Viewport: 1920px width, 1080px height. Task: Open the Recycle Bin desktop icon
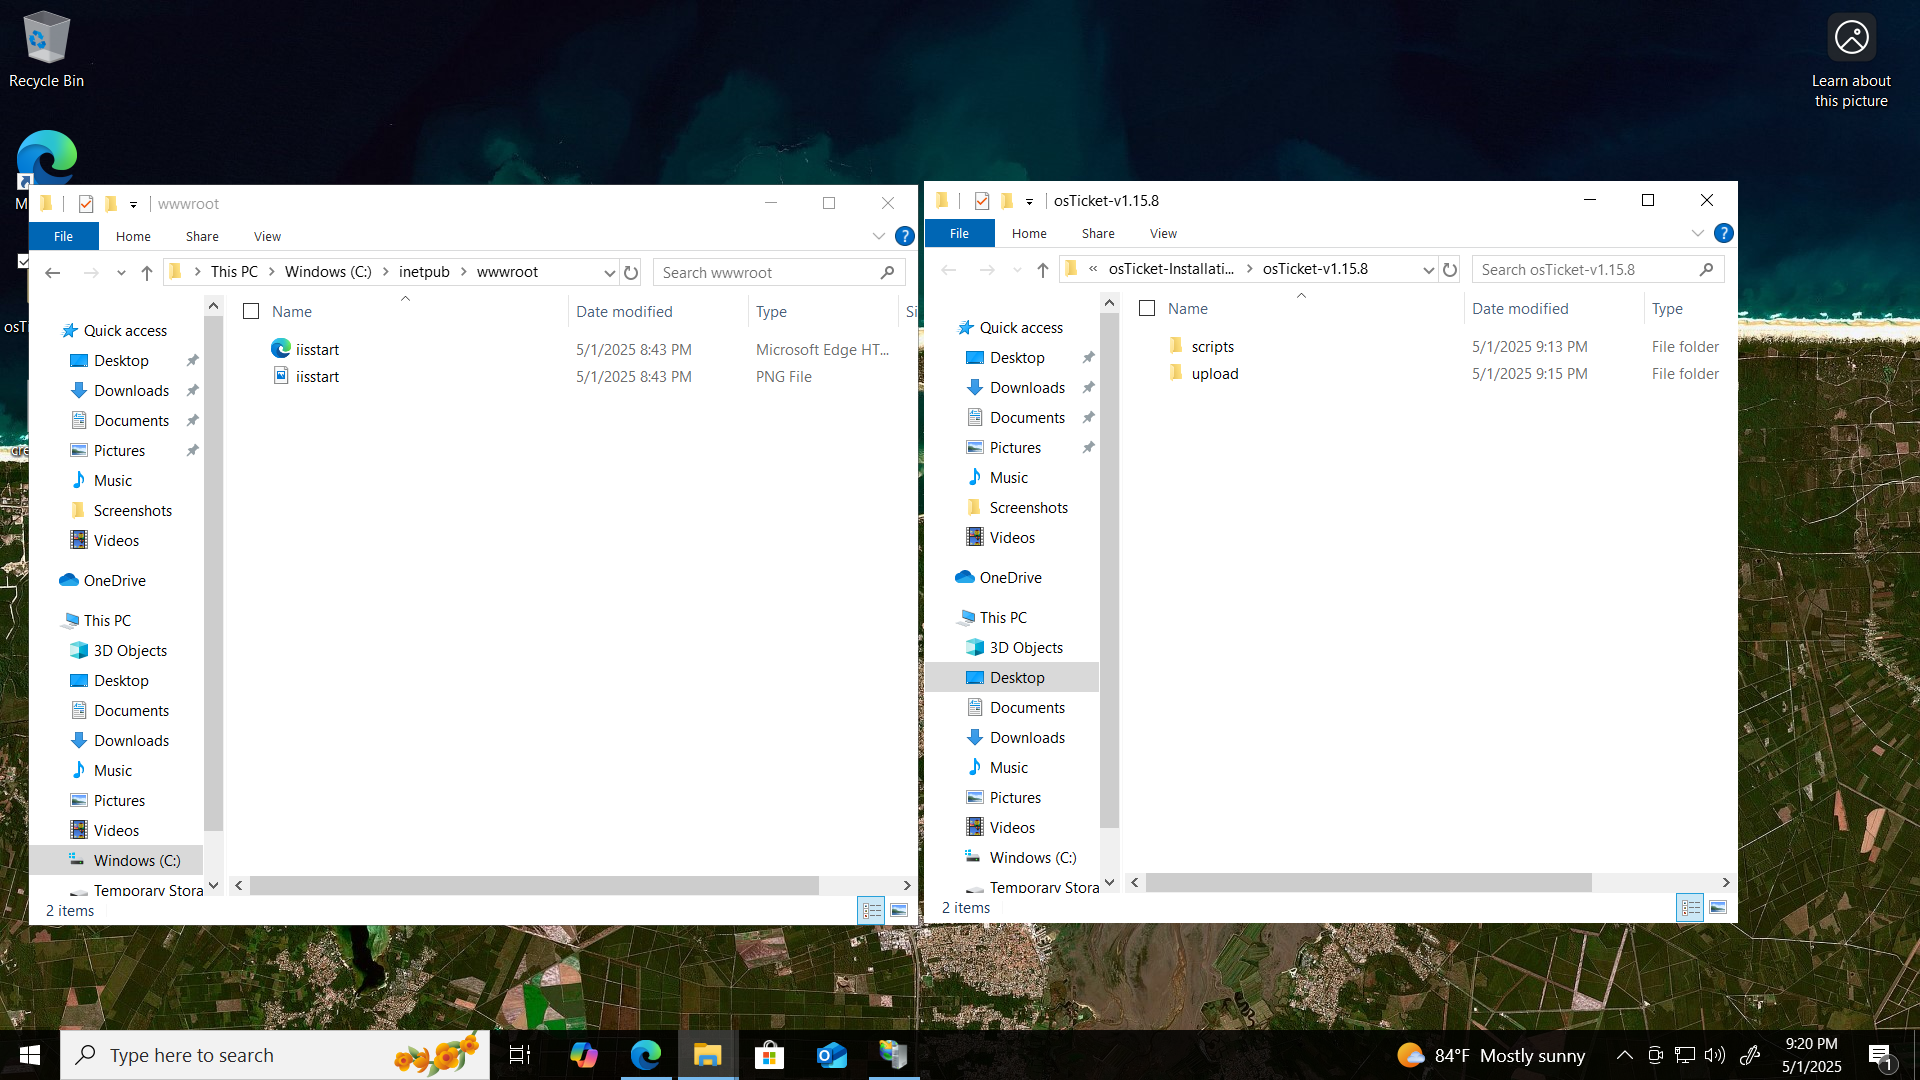click(x=46, y=50)
